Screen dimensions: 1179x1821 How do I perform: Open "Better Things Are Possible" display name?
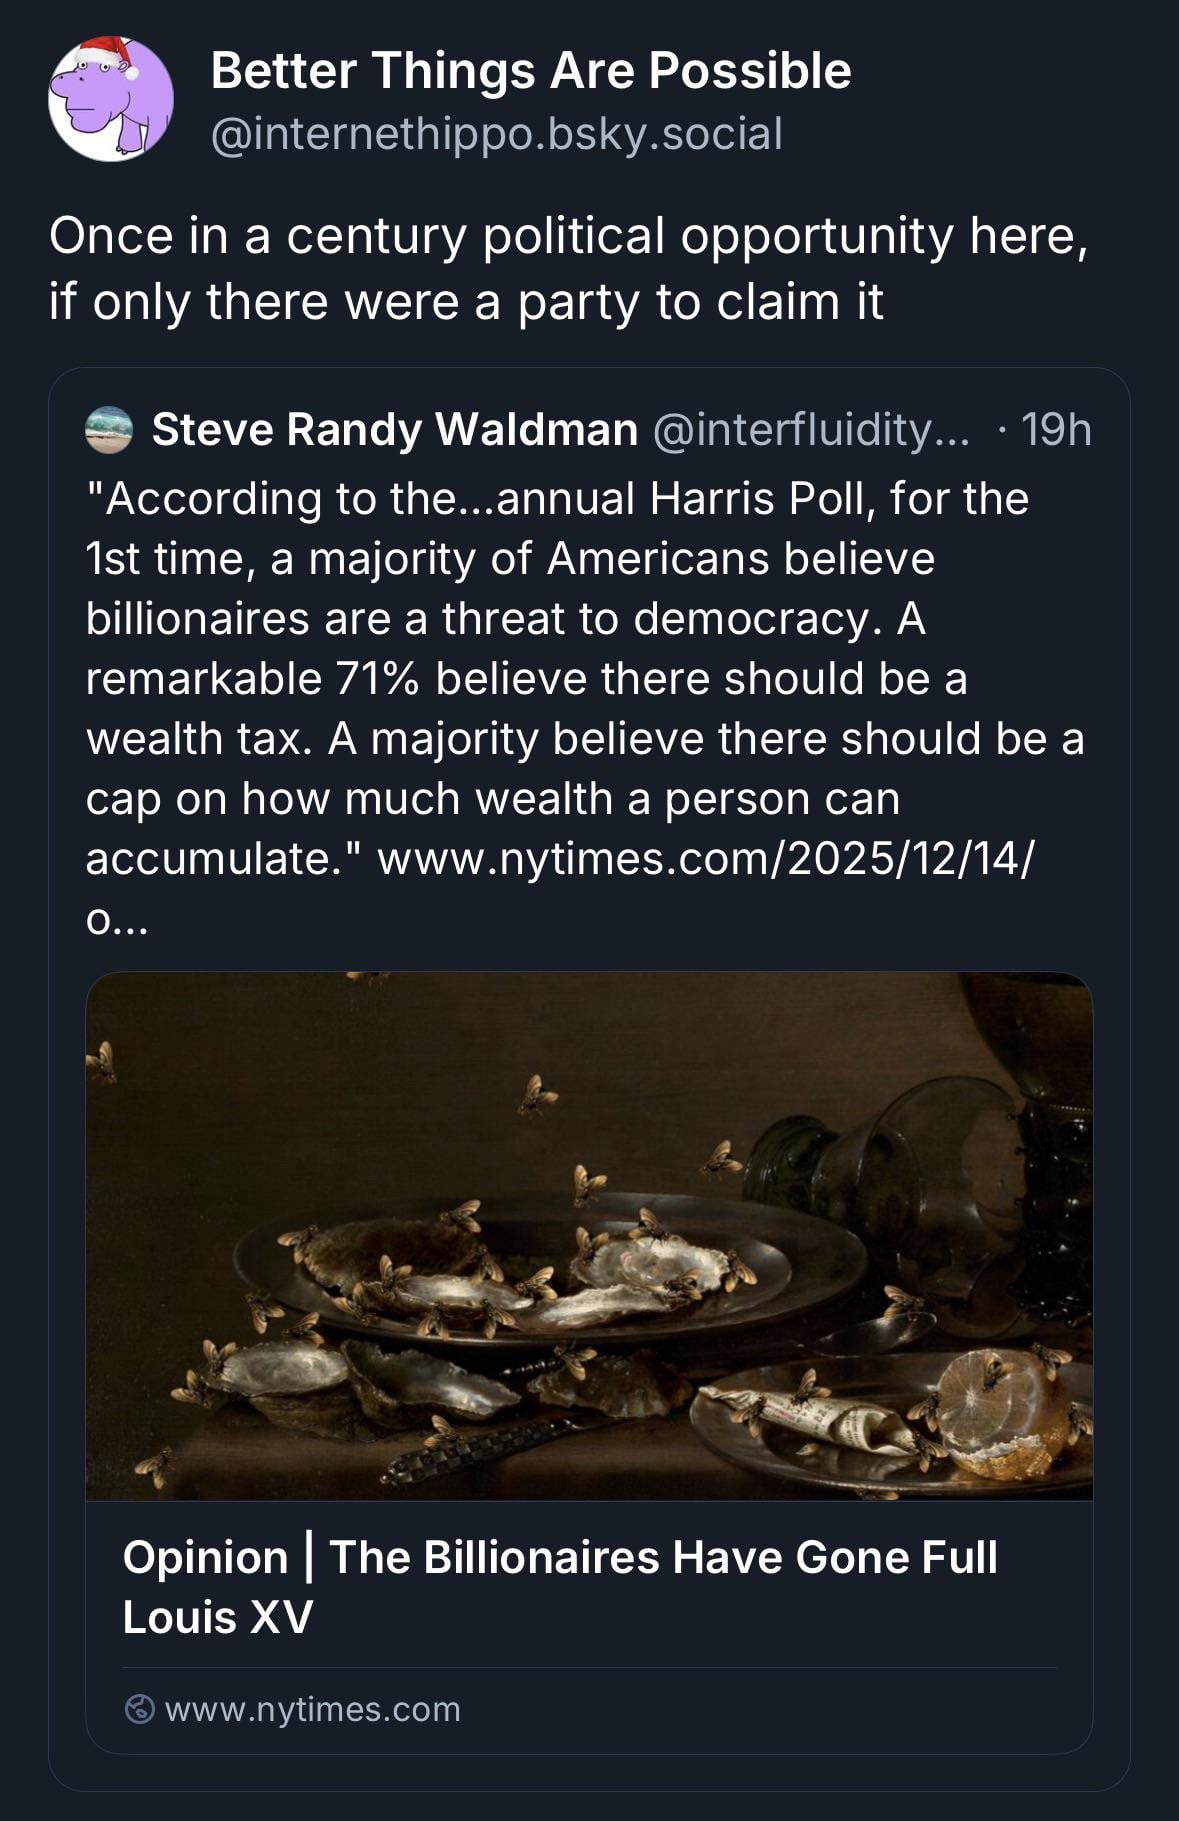click(x=530, y=71)
